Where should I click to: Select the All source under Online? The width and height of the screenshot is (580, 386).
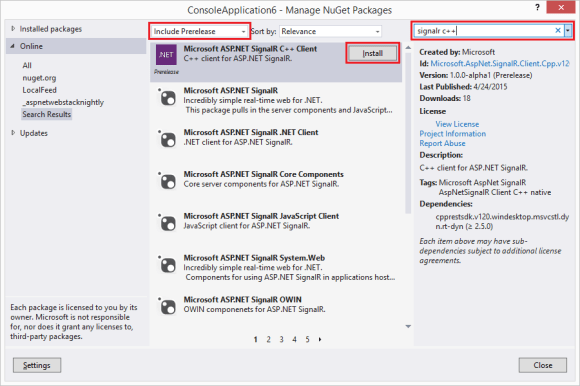tap(27, 65)
